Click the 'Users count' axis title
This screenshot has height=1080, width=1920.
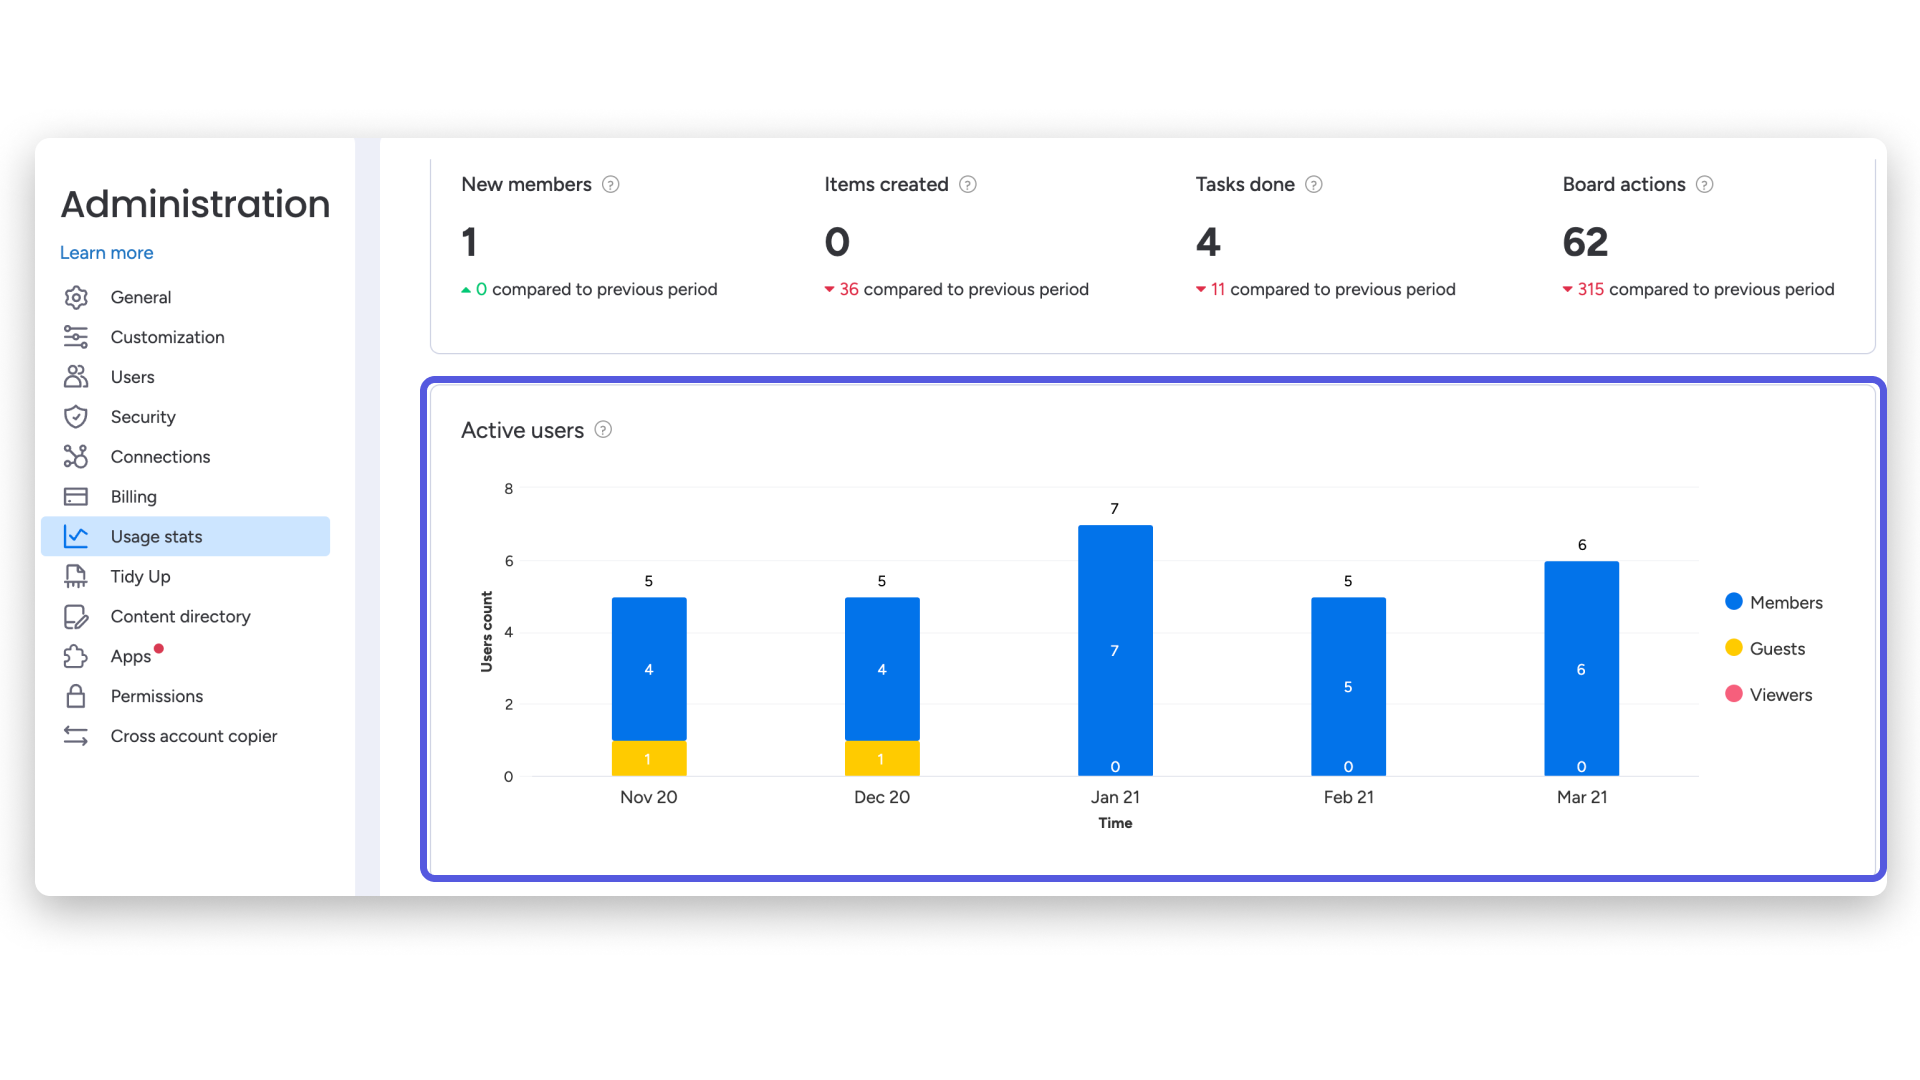[487, 631]
